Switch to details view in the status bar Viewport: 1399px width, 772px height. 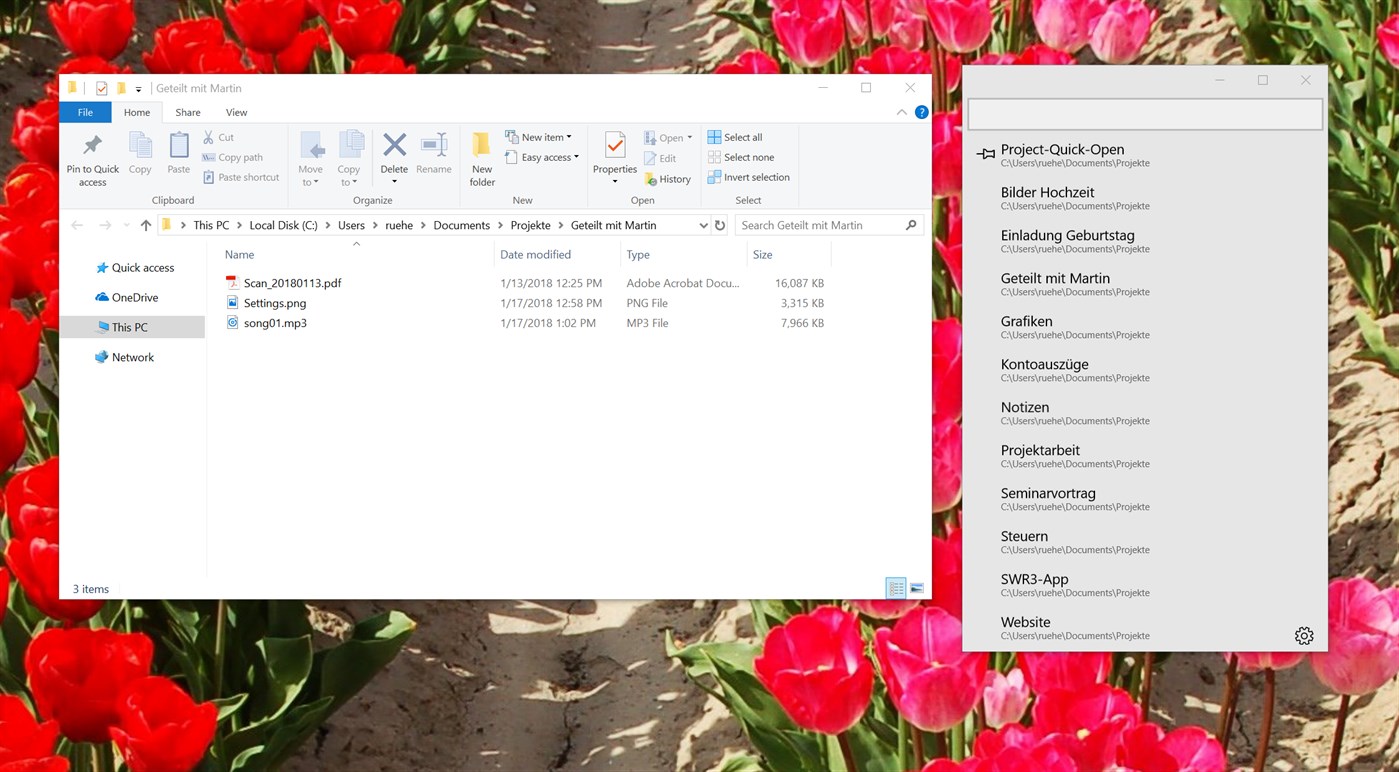896,588
